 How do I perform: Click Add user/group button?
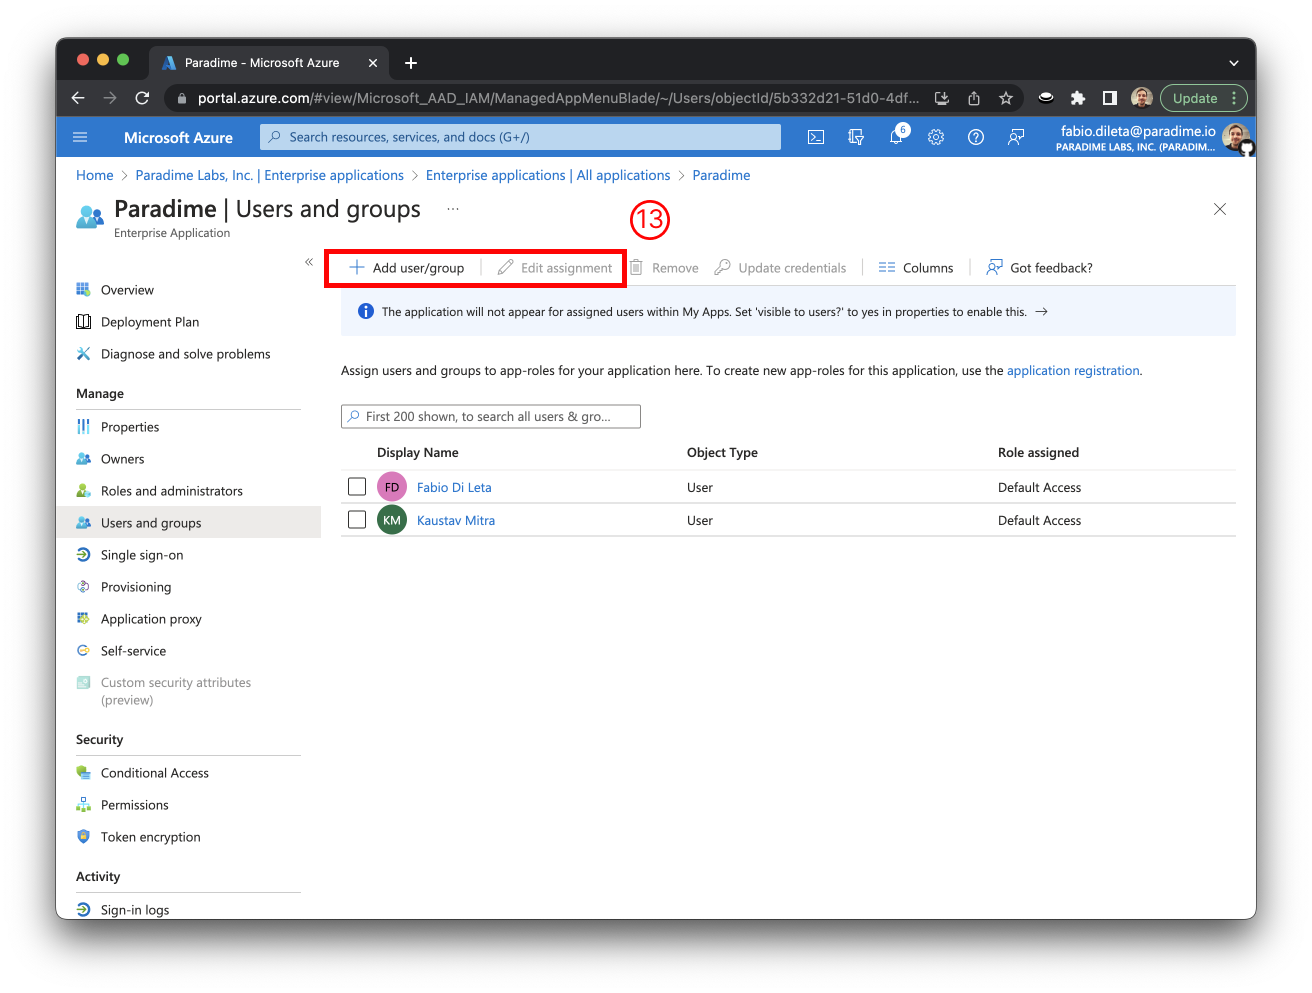pos(407,268)
